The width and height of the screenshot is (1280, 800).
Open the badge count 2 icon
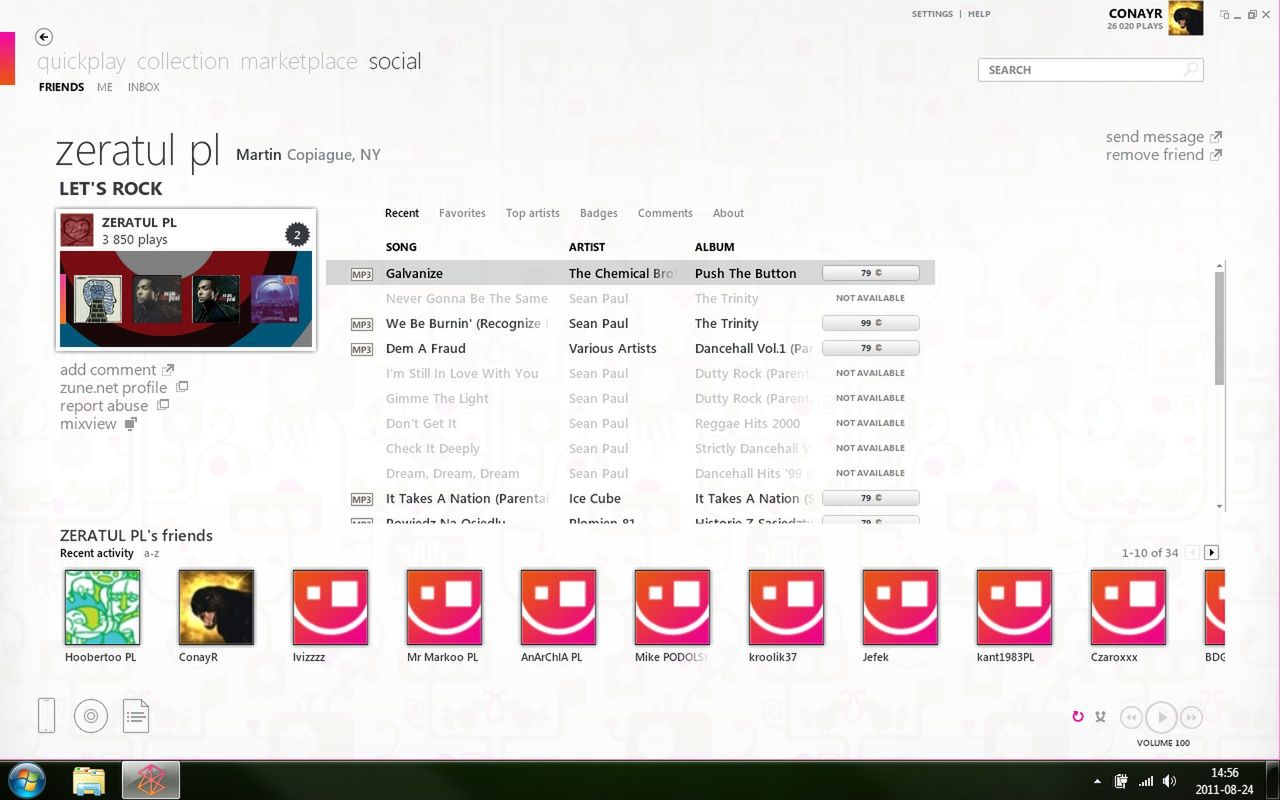297,235
